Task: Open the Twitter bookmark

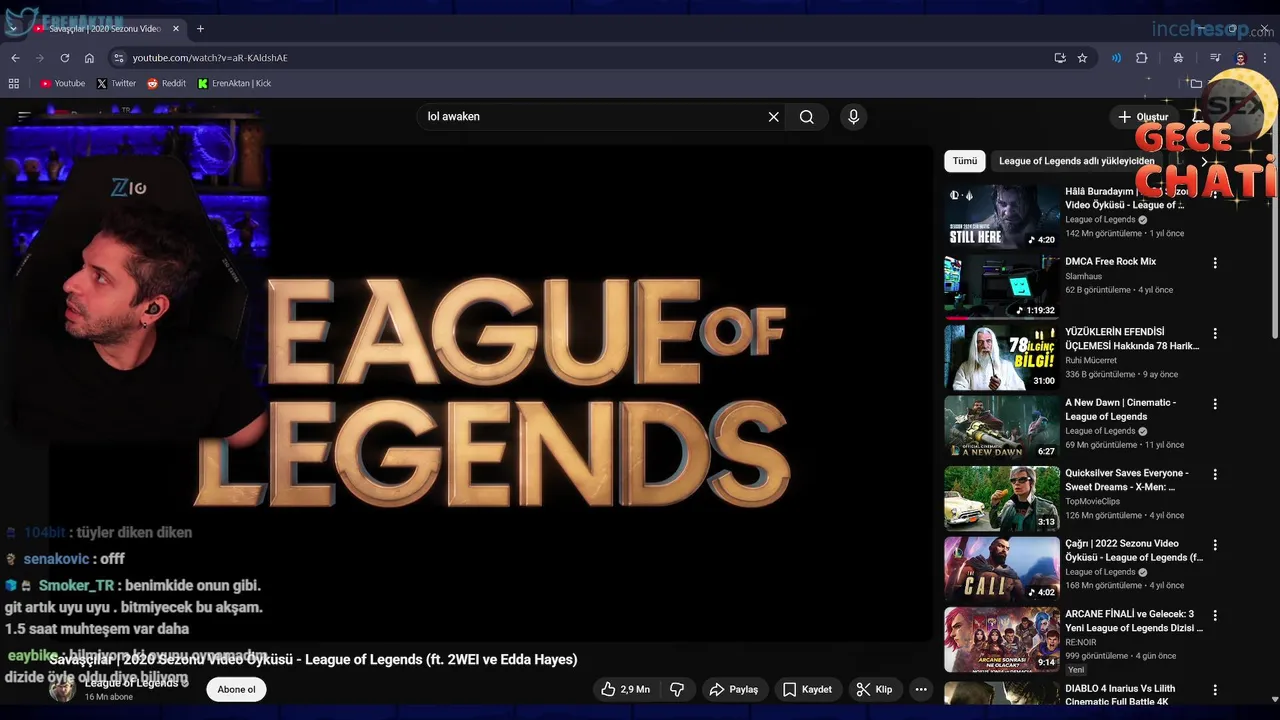Action: point(116,83)
